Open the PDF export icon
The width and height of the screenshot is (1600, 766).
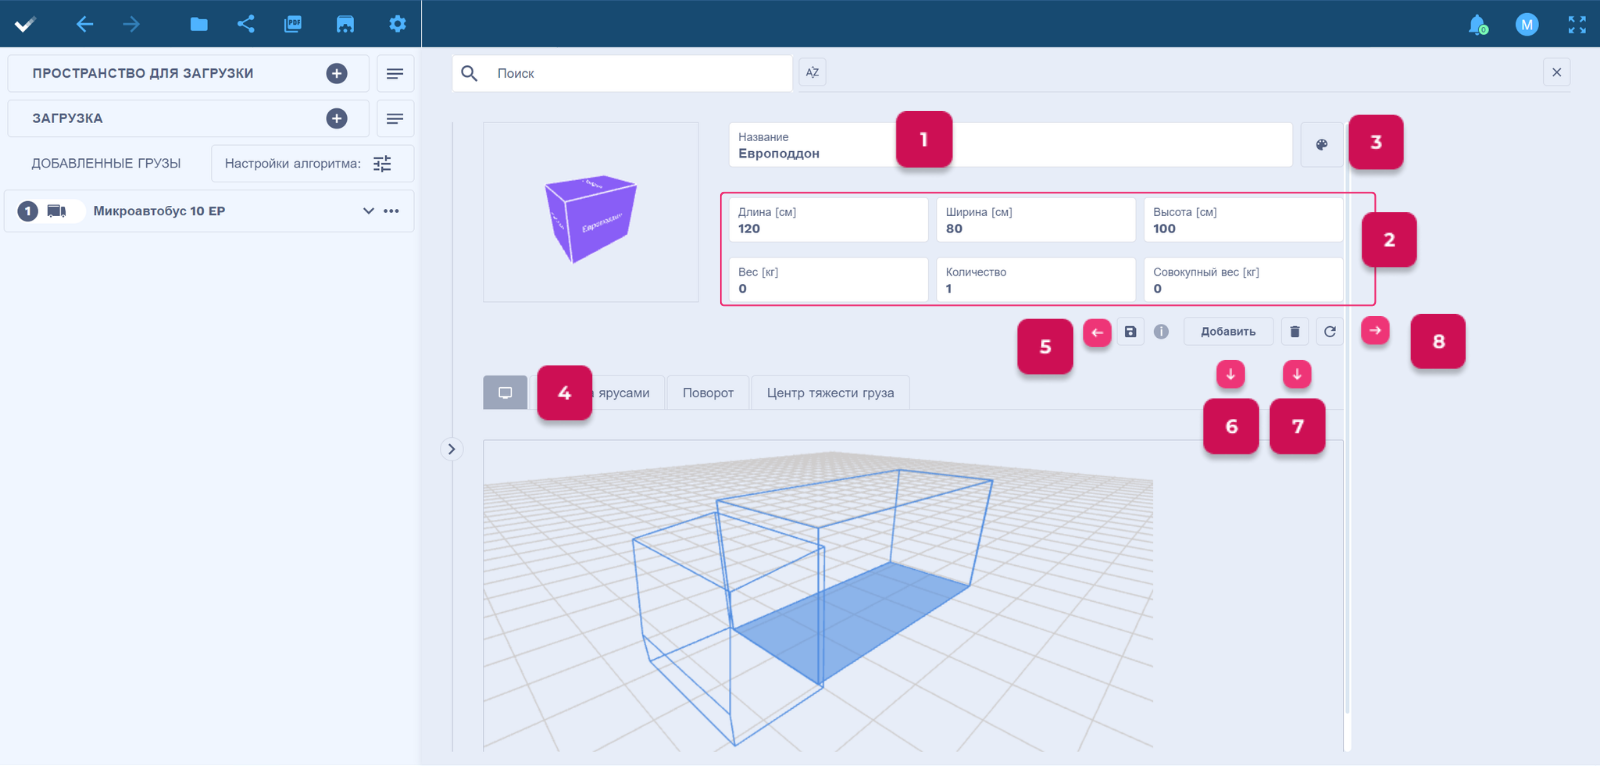click(x=293, y=24)
